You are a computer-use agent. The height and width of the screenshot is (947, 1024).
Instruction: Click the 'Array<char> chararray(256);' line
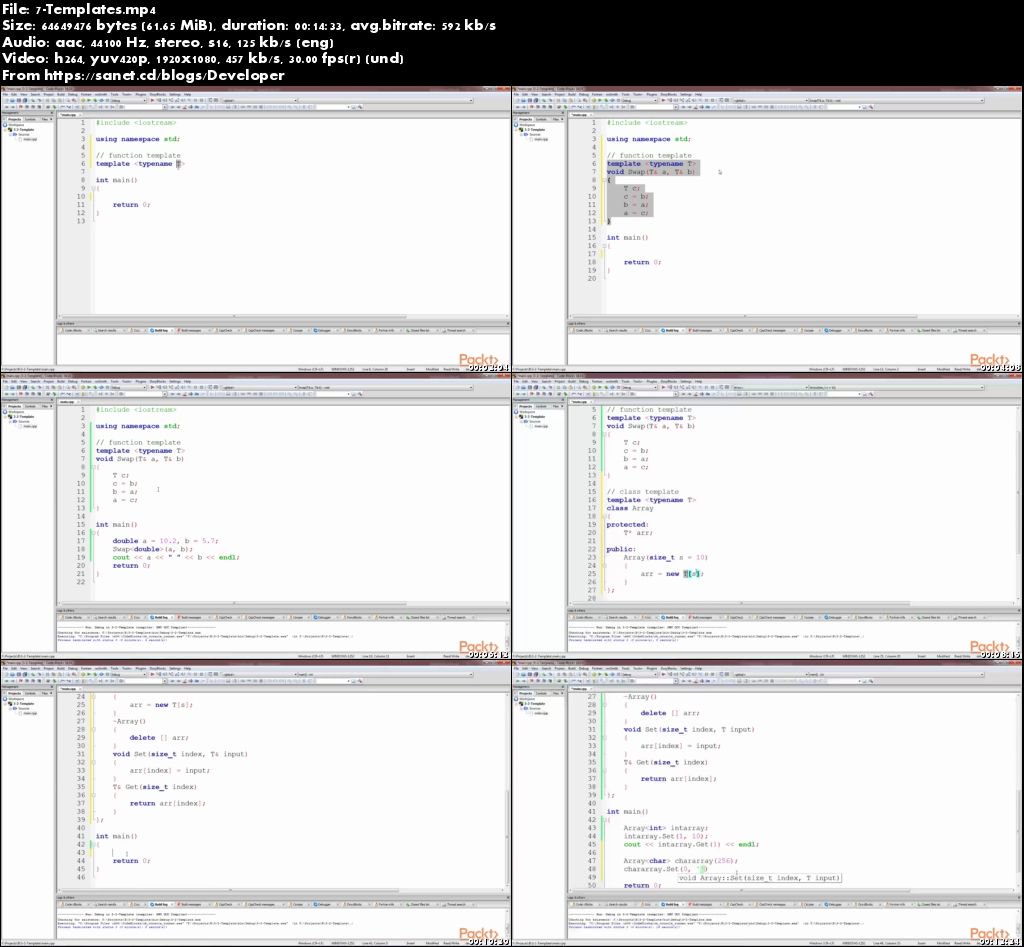[x=680, y=861]
